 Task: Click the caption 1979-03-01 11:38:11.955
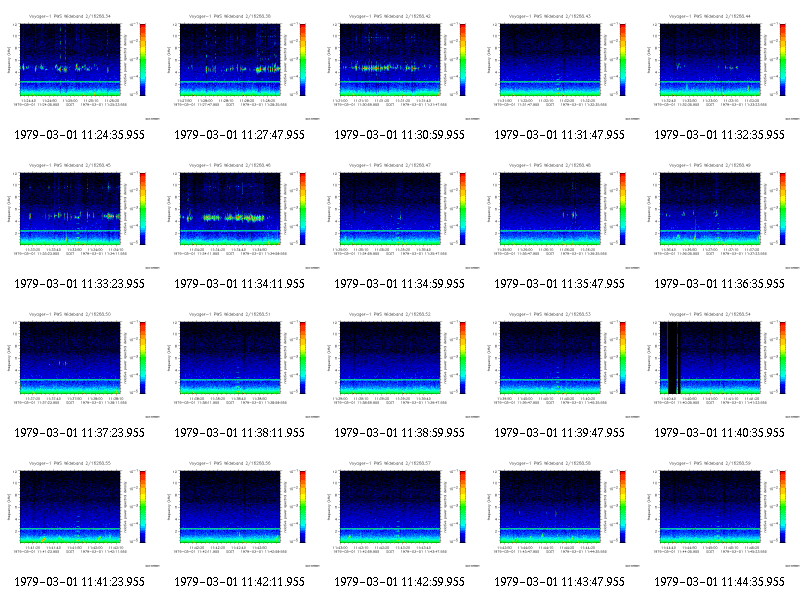coord(240,433)
